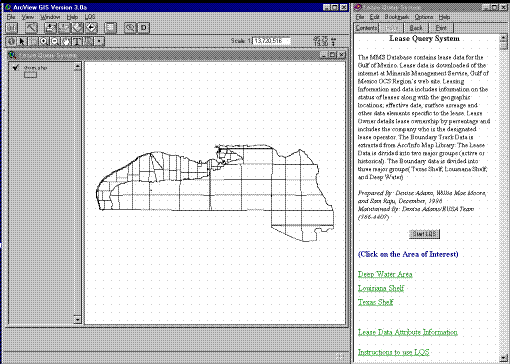Open ArcView's Window menu
The width and height of the screenshot is (510, 364).
(x=50, y=17)
